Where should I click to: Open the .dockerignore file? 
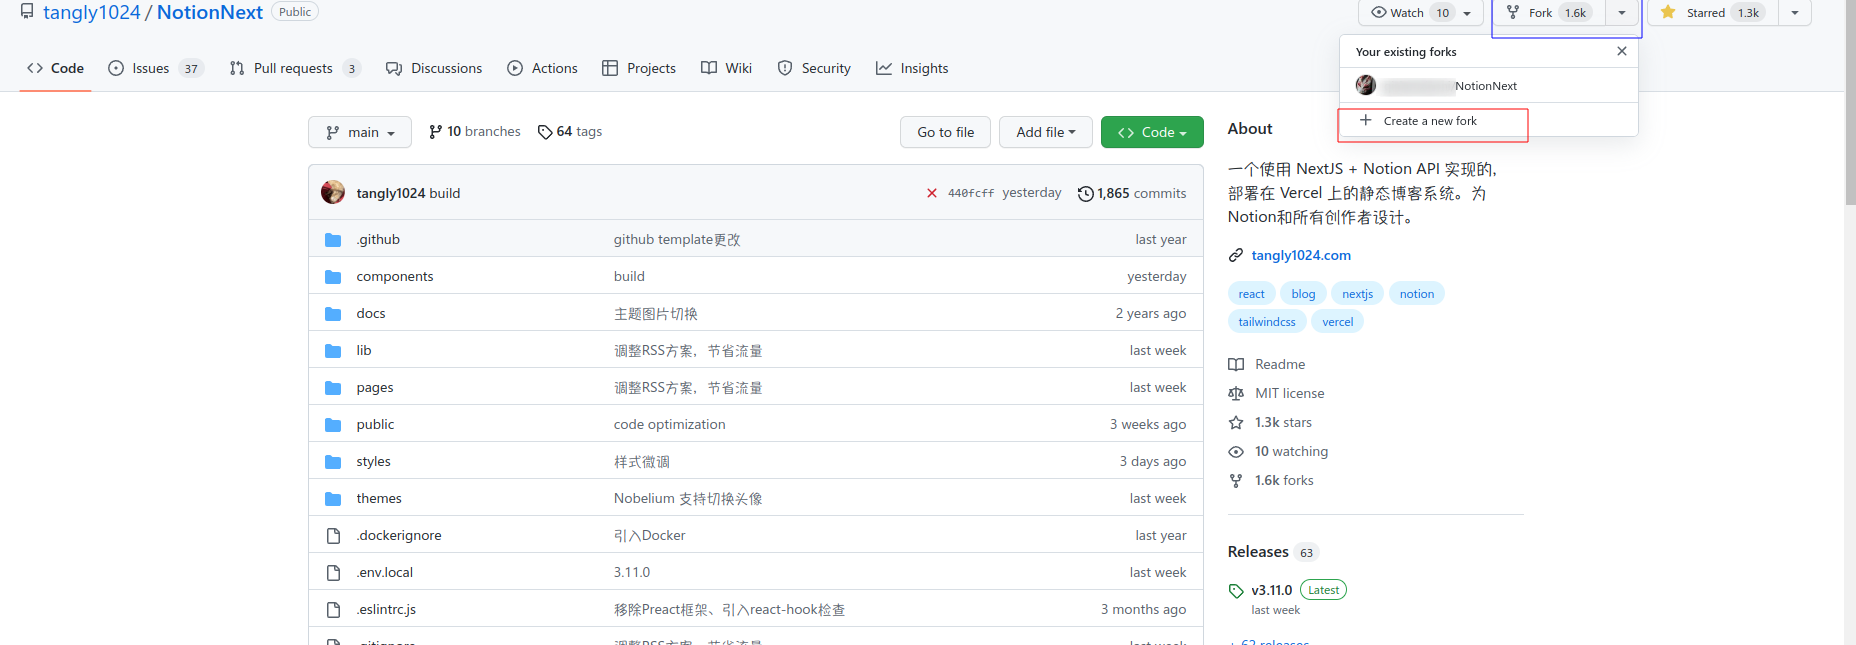[x=399, y=535]
